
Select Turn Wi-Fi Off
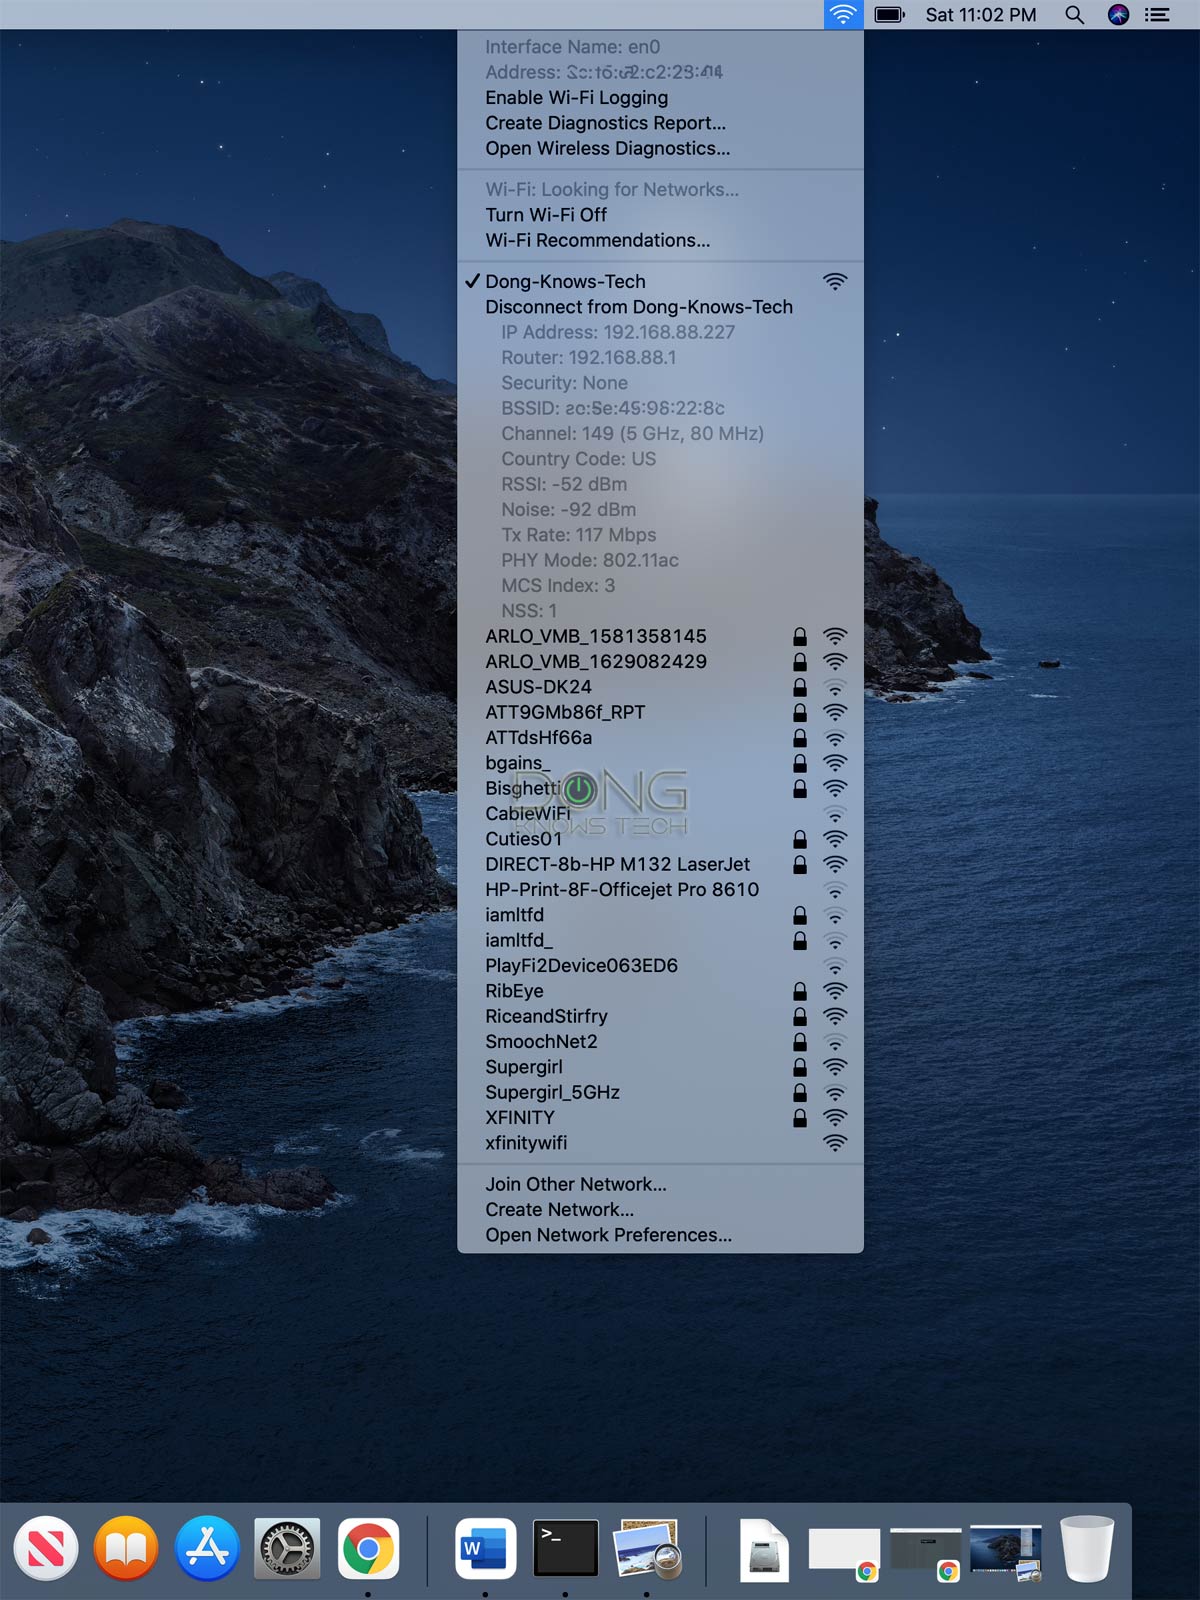(660, 215)
